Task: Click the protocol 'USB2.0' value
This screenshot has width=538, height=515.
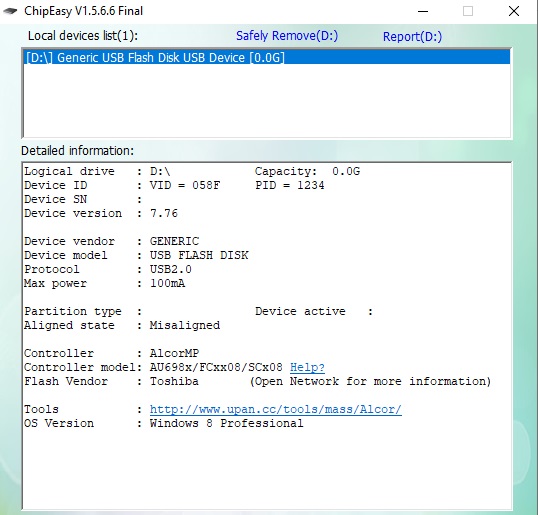Action: pos(171,269)
